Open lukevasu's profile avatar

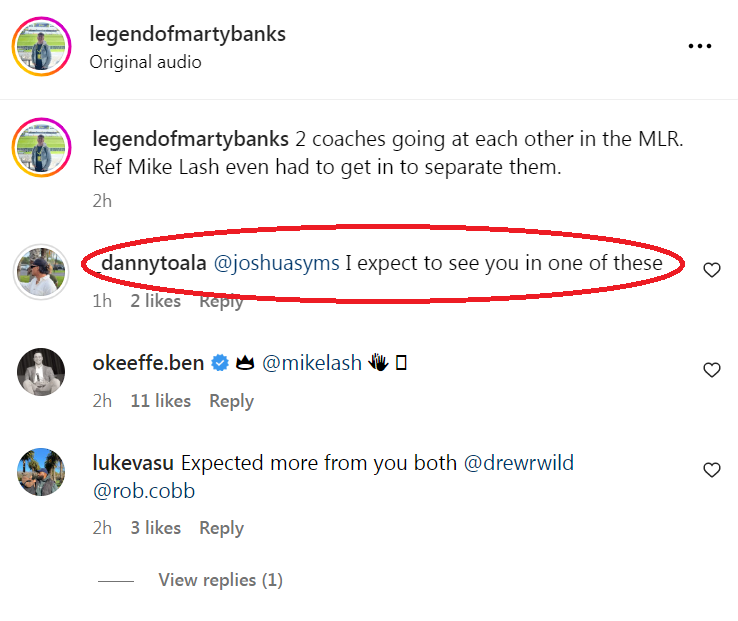(x=41, y=472)
